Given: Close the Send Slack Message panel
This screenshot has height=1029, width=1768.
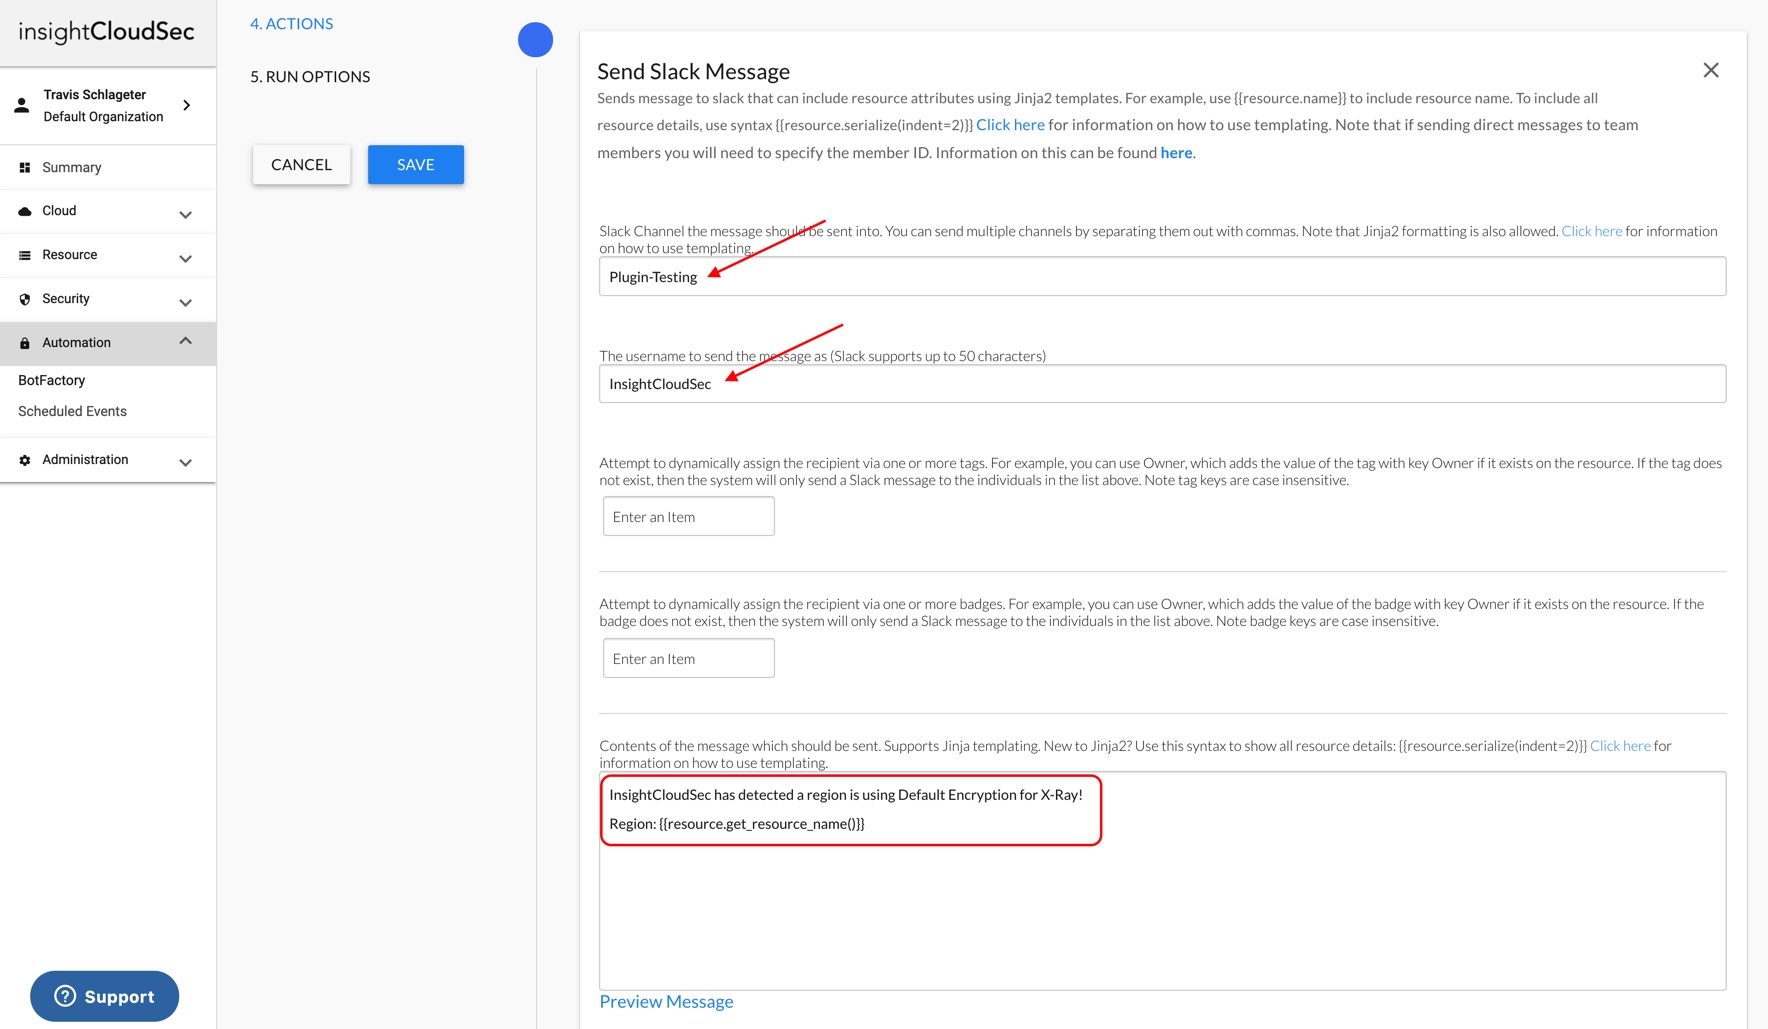Looking at the screenshot, I should pos(1711,70).
